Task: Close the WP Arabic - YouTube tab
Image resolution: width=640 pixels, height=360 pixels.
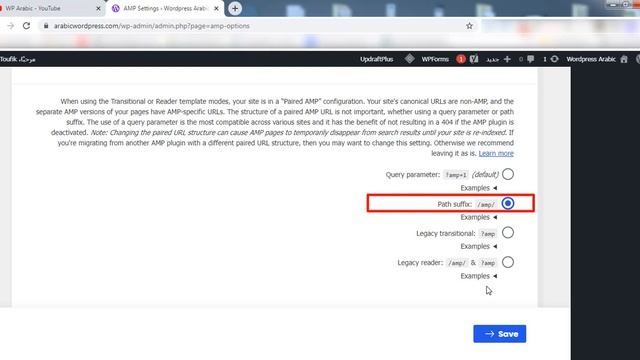Action: 98,8
